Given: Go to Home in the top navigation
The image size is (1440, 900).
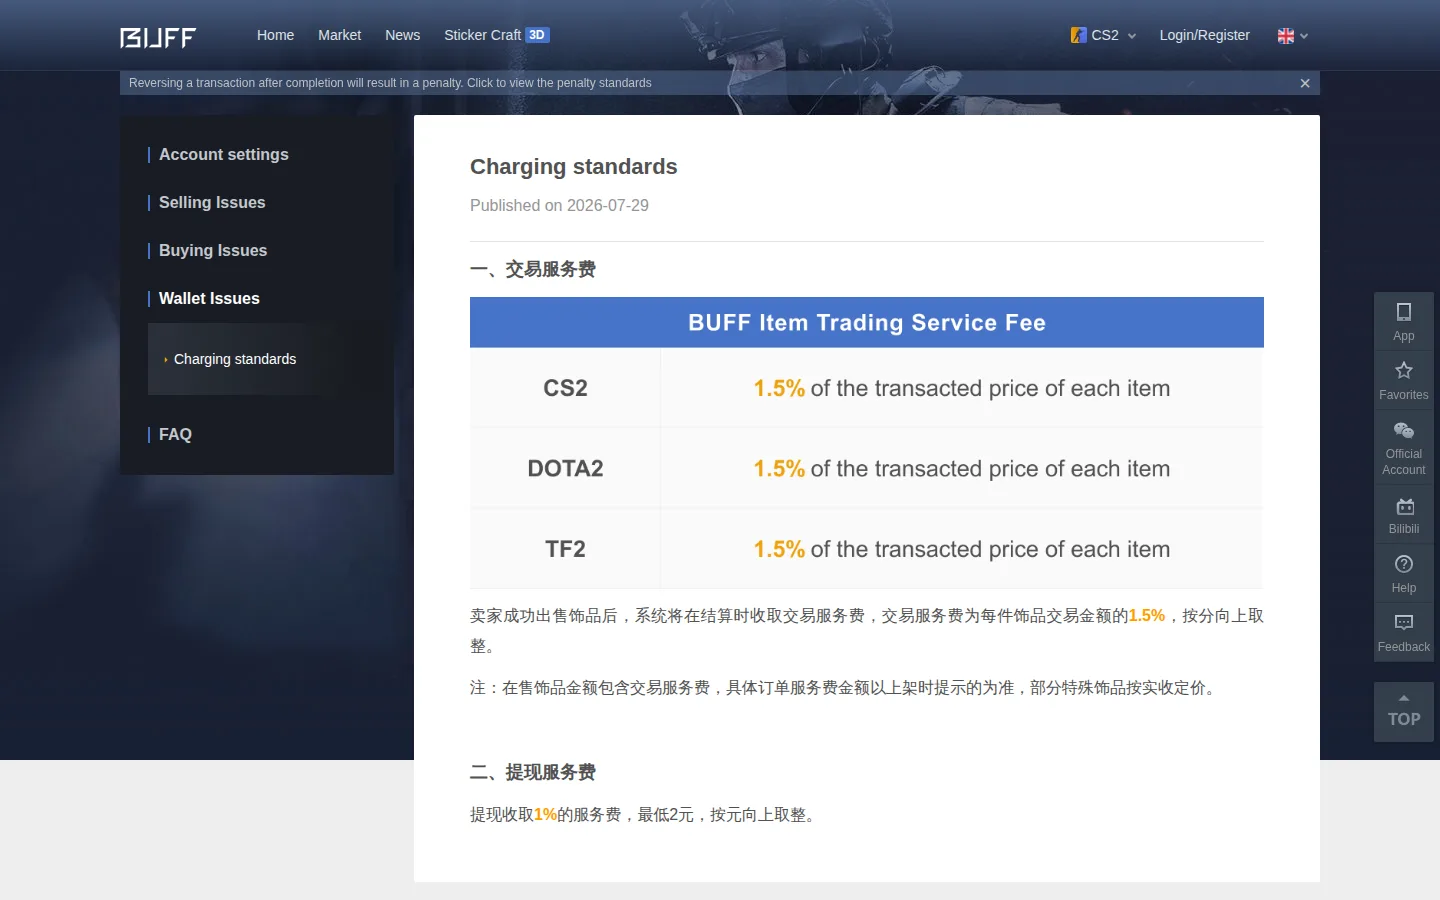Looking at the screenshot, I should coord(275,35).
